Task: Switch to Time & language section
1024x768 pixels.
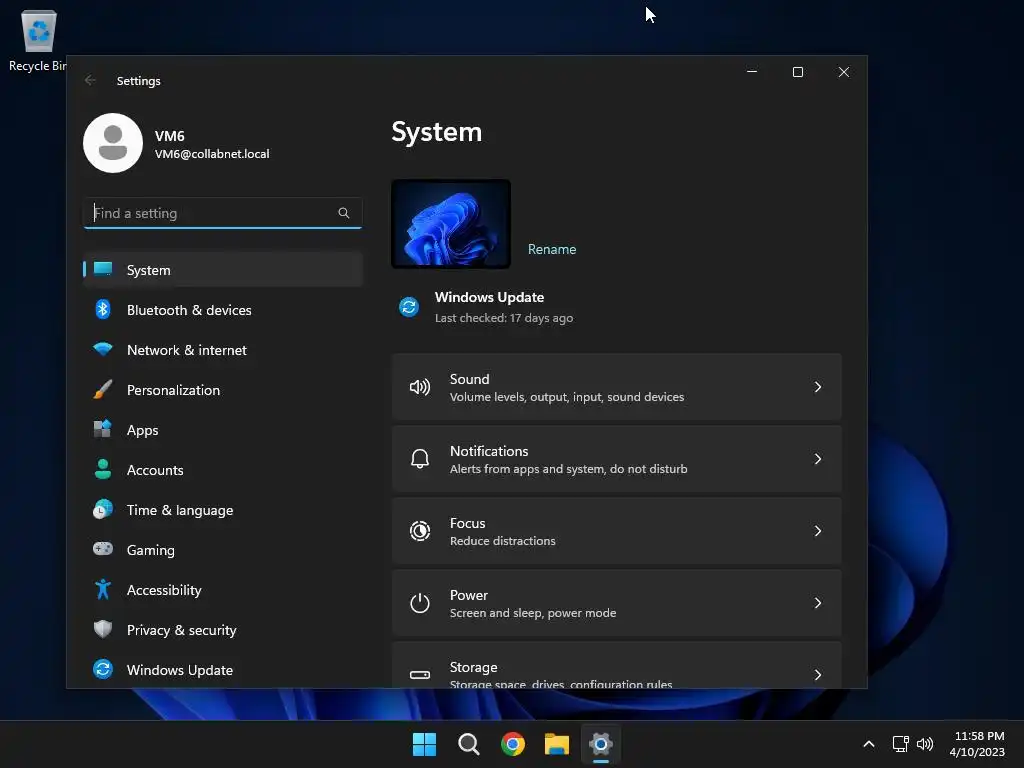Action: tap(223, 509)
